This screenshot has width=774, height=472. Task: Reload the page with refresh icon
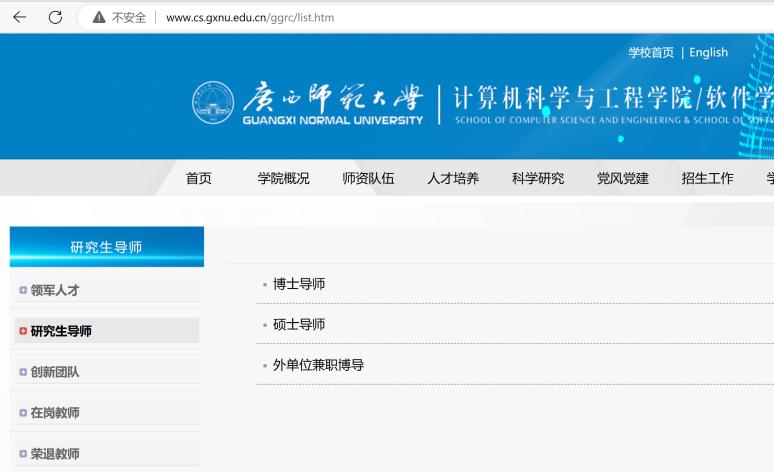55,17
